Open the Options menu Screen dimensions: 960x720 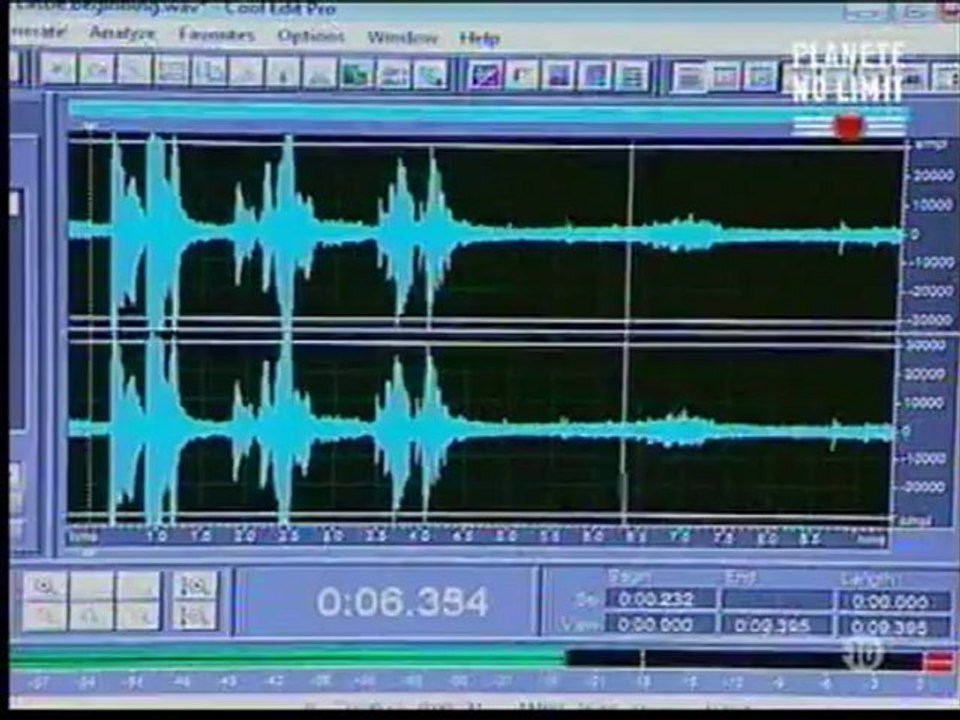(310, 36)
